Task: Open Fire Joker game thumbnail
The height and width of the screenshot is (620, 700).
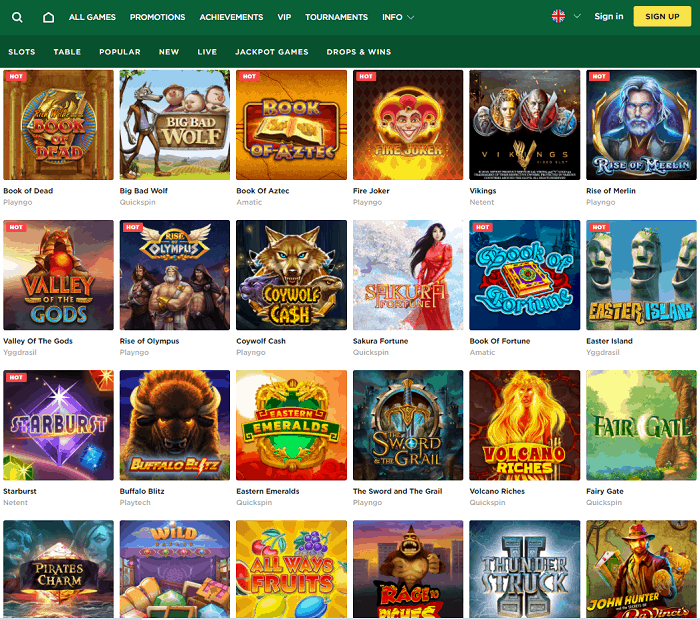Action: [408, 125]
